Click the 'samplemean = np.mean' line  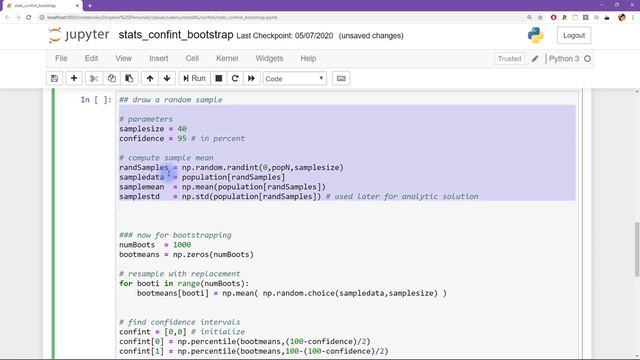[x=222, y=187]
